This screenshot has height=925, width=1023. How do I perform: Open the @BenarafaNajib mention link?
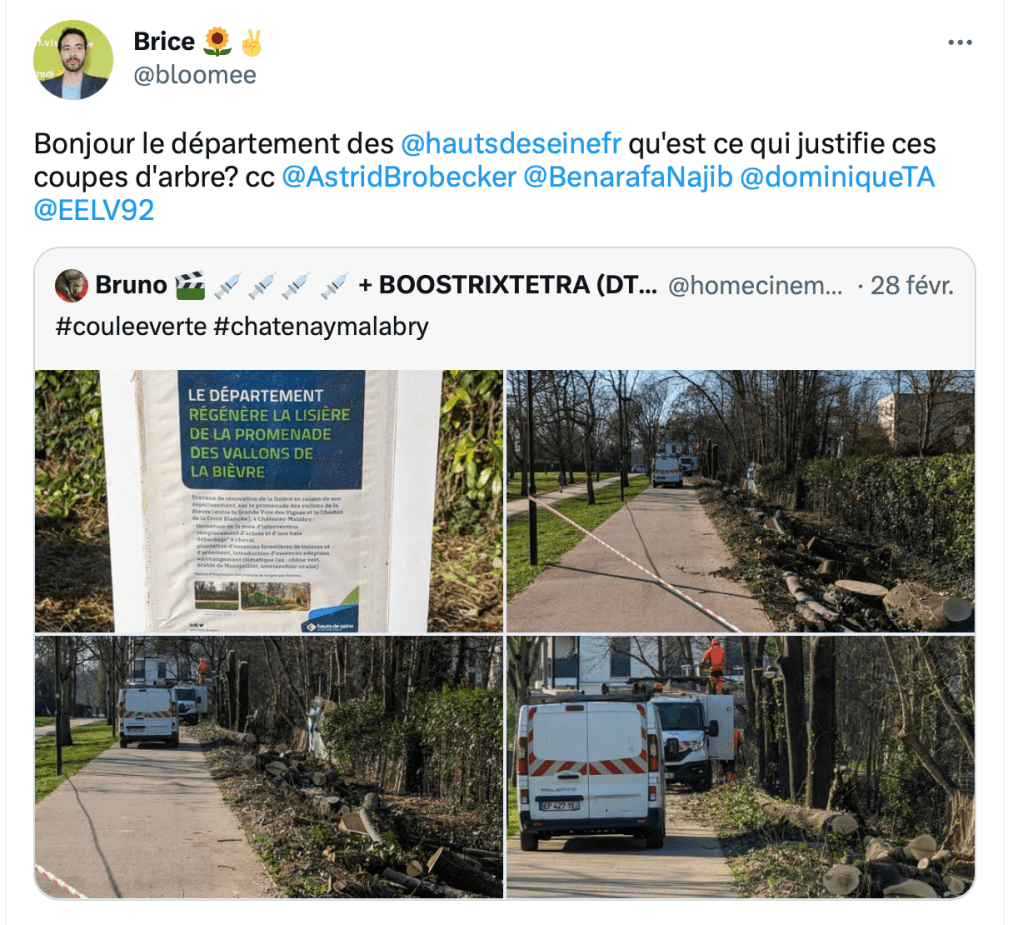tap(628, 177)
